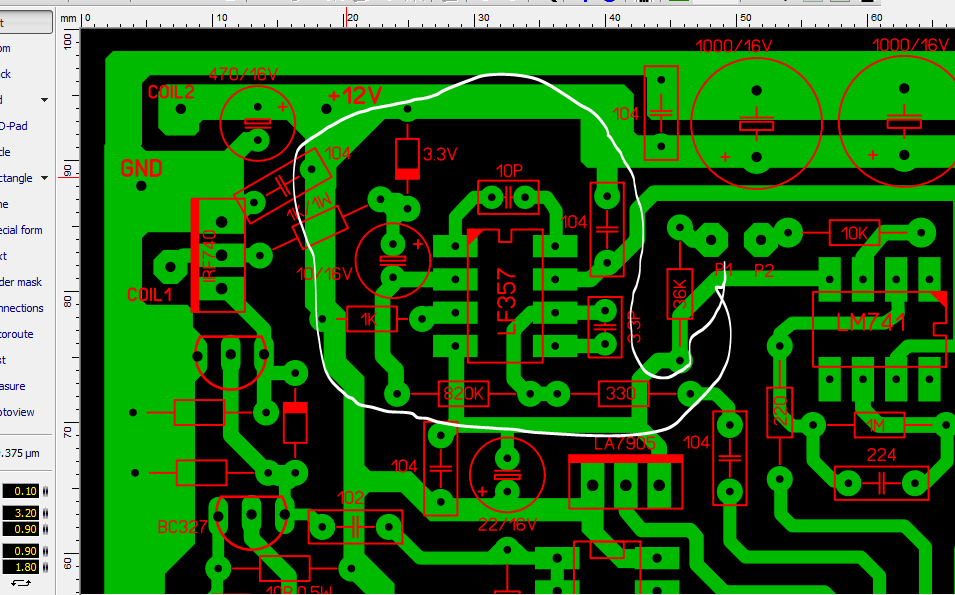Viewport: 955px width, 595px height.
Task: Open the Rectangle tool dropdown arrow
Action: pos(44,178)
